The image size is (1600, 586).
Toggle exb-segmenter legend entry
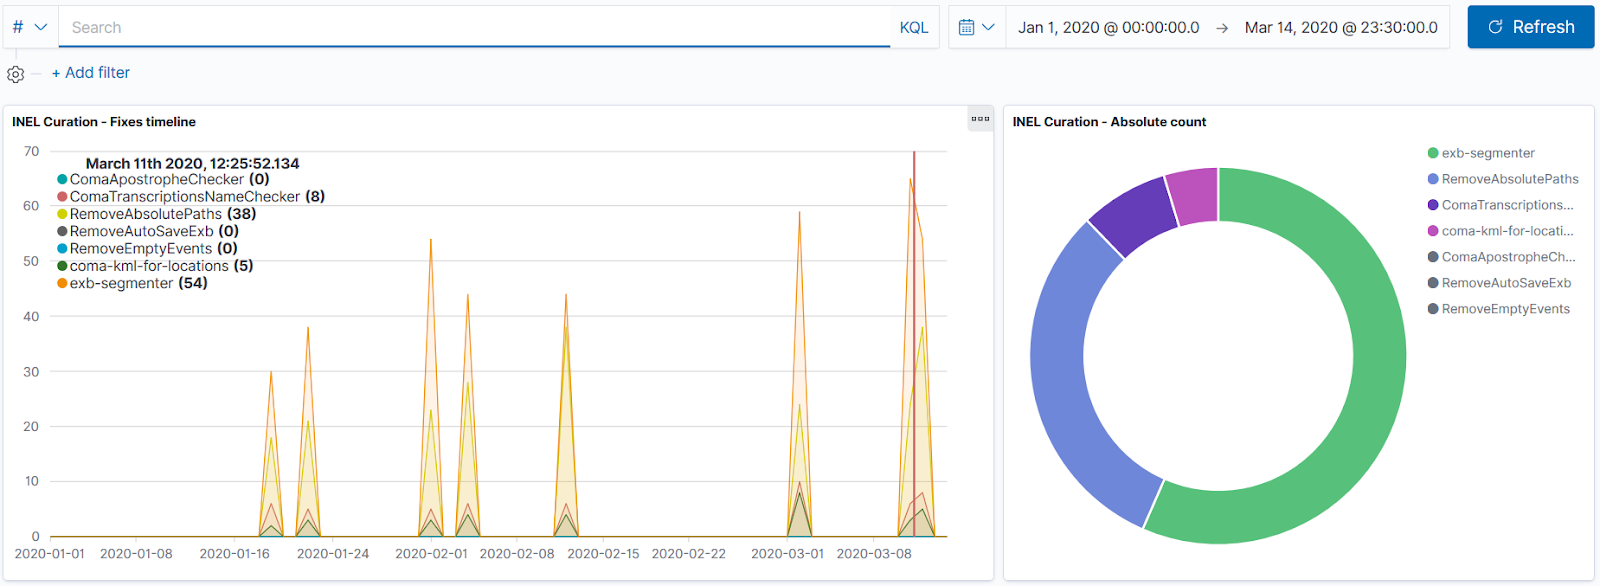tap(1480, 153)
